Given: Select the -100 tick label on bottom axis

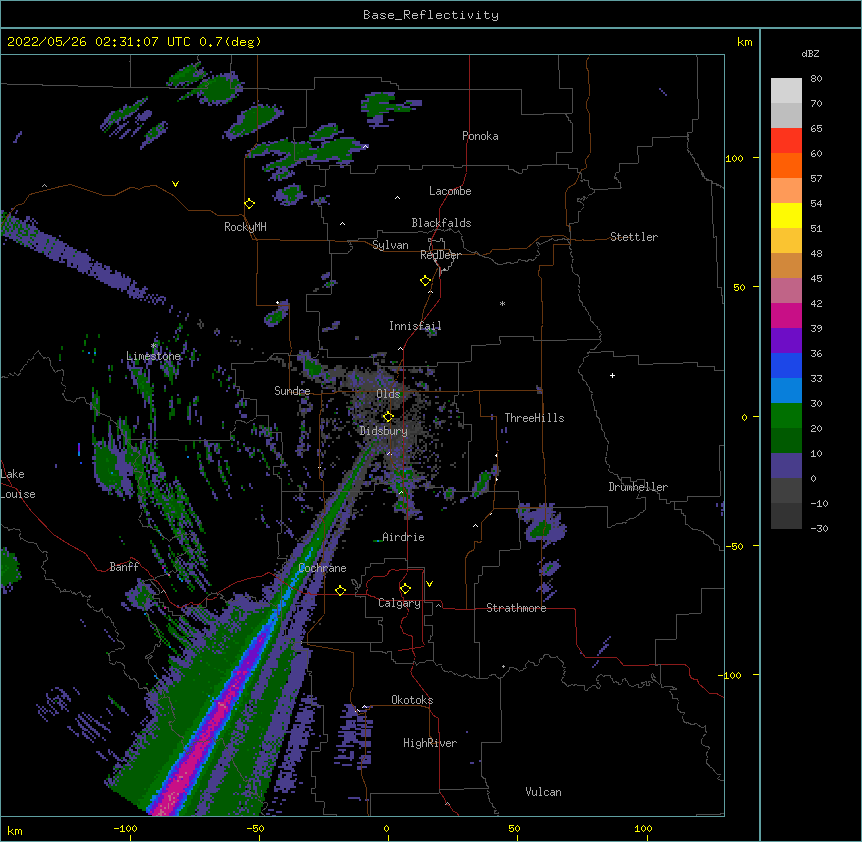Looking at the screenshot, I should click(x=125, y=828).
